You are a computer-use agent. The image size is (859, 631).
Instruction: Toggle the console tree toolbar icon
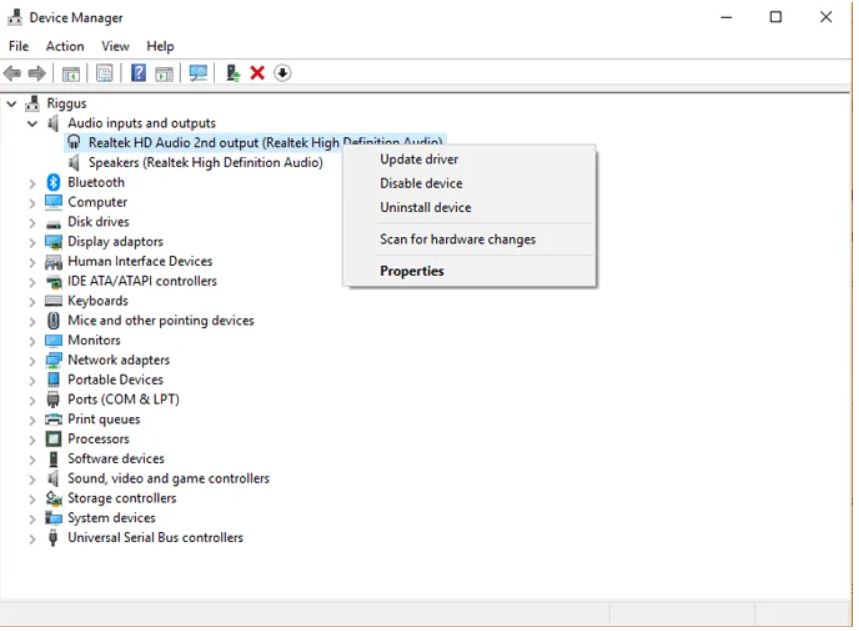(71, 73)
